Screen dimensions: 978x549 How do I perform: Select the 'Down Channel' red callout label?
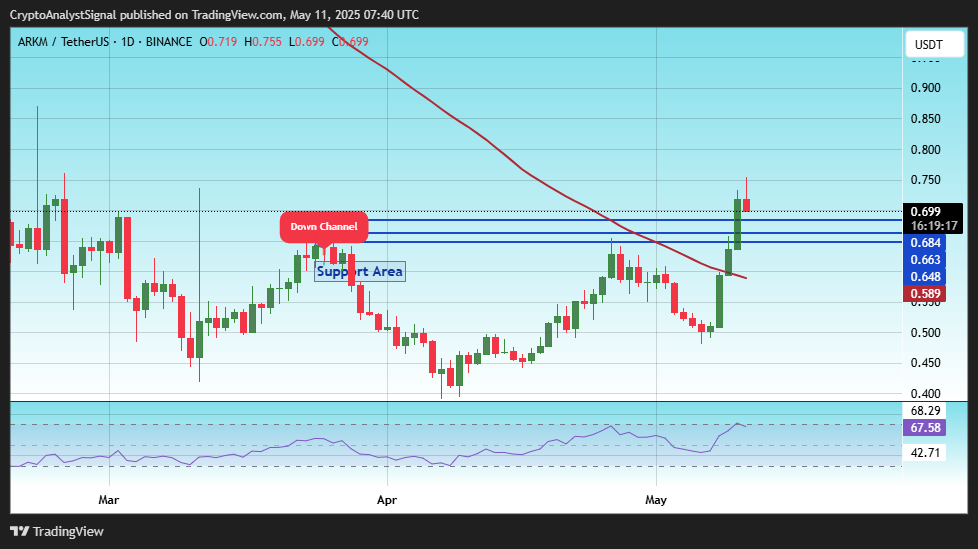(324, 227)
